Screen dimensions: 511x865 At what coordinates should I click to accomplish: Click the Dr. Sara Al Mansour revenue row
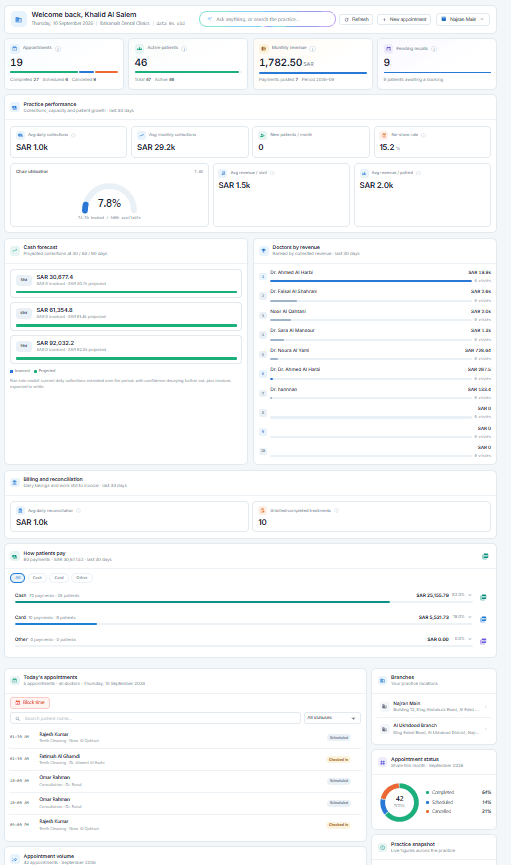coord(375,334)
